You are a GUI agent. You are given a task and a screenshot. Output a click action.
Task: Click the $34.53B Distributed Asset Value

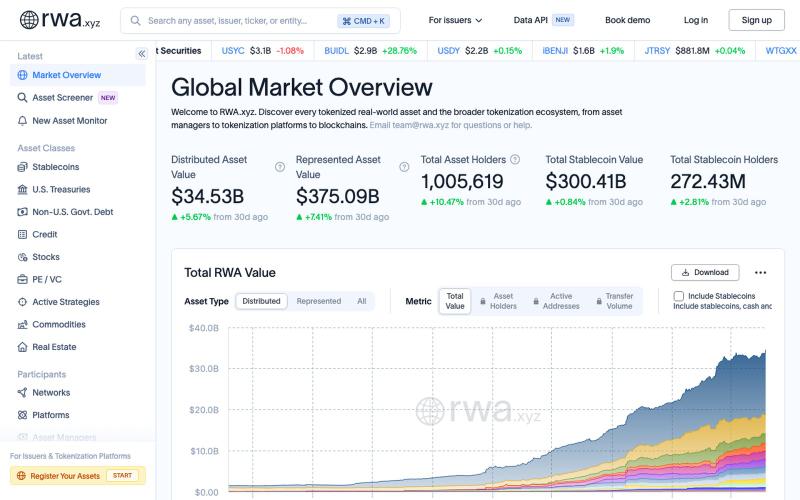pyautogui.click(x=207, y=196)
